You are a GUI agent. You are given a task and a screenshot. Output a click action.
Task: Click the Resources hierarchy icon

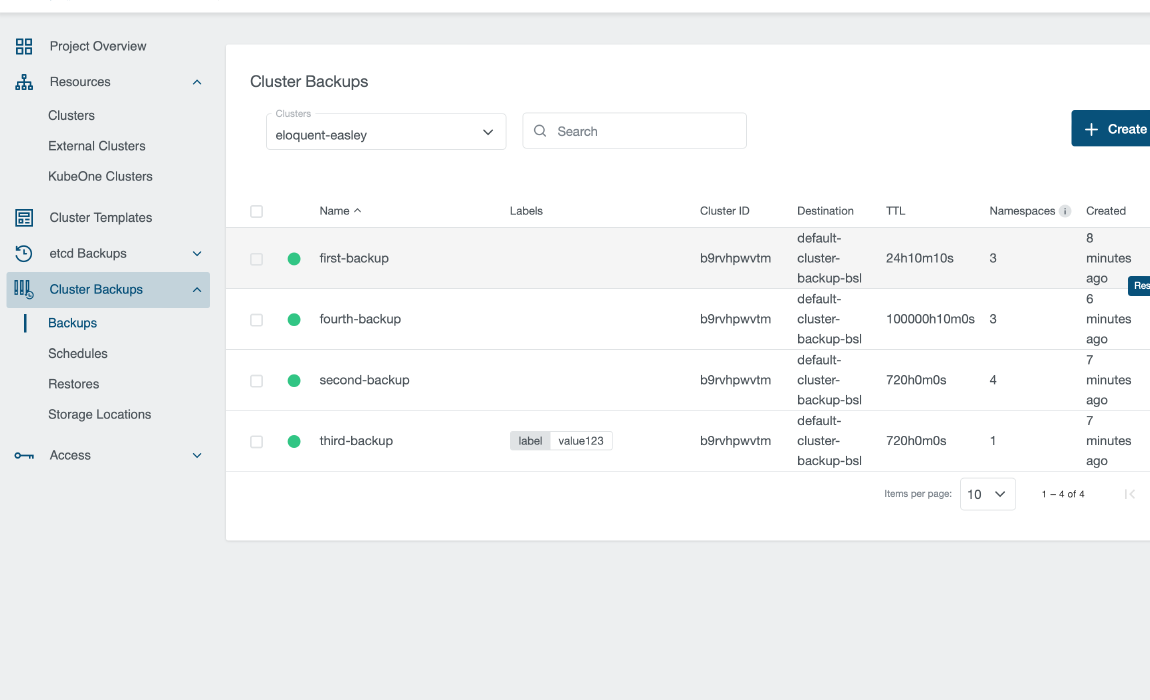(x=24, y=82)
